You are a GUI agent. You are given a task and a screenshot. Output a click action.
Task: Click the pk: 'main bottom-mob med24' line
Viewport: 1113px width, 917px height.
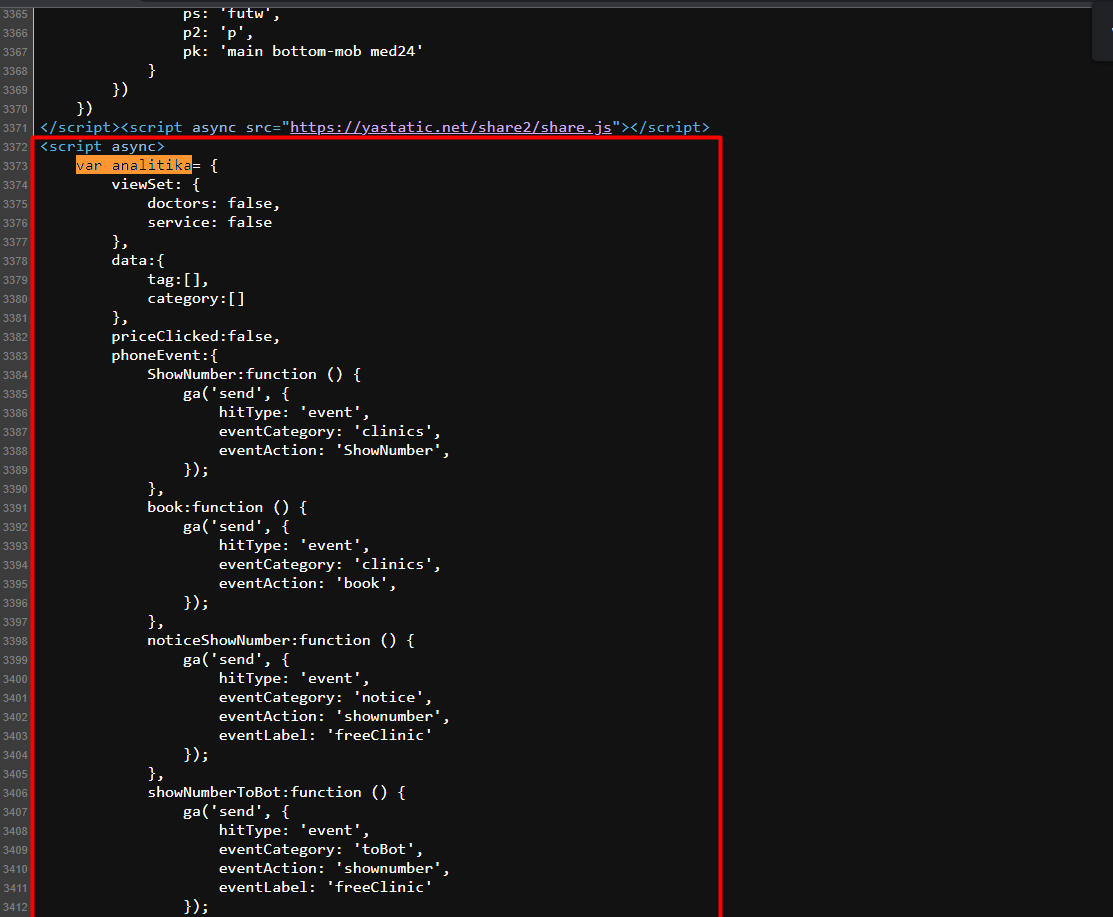[x=303, y=51]
